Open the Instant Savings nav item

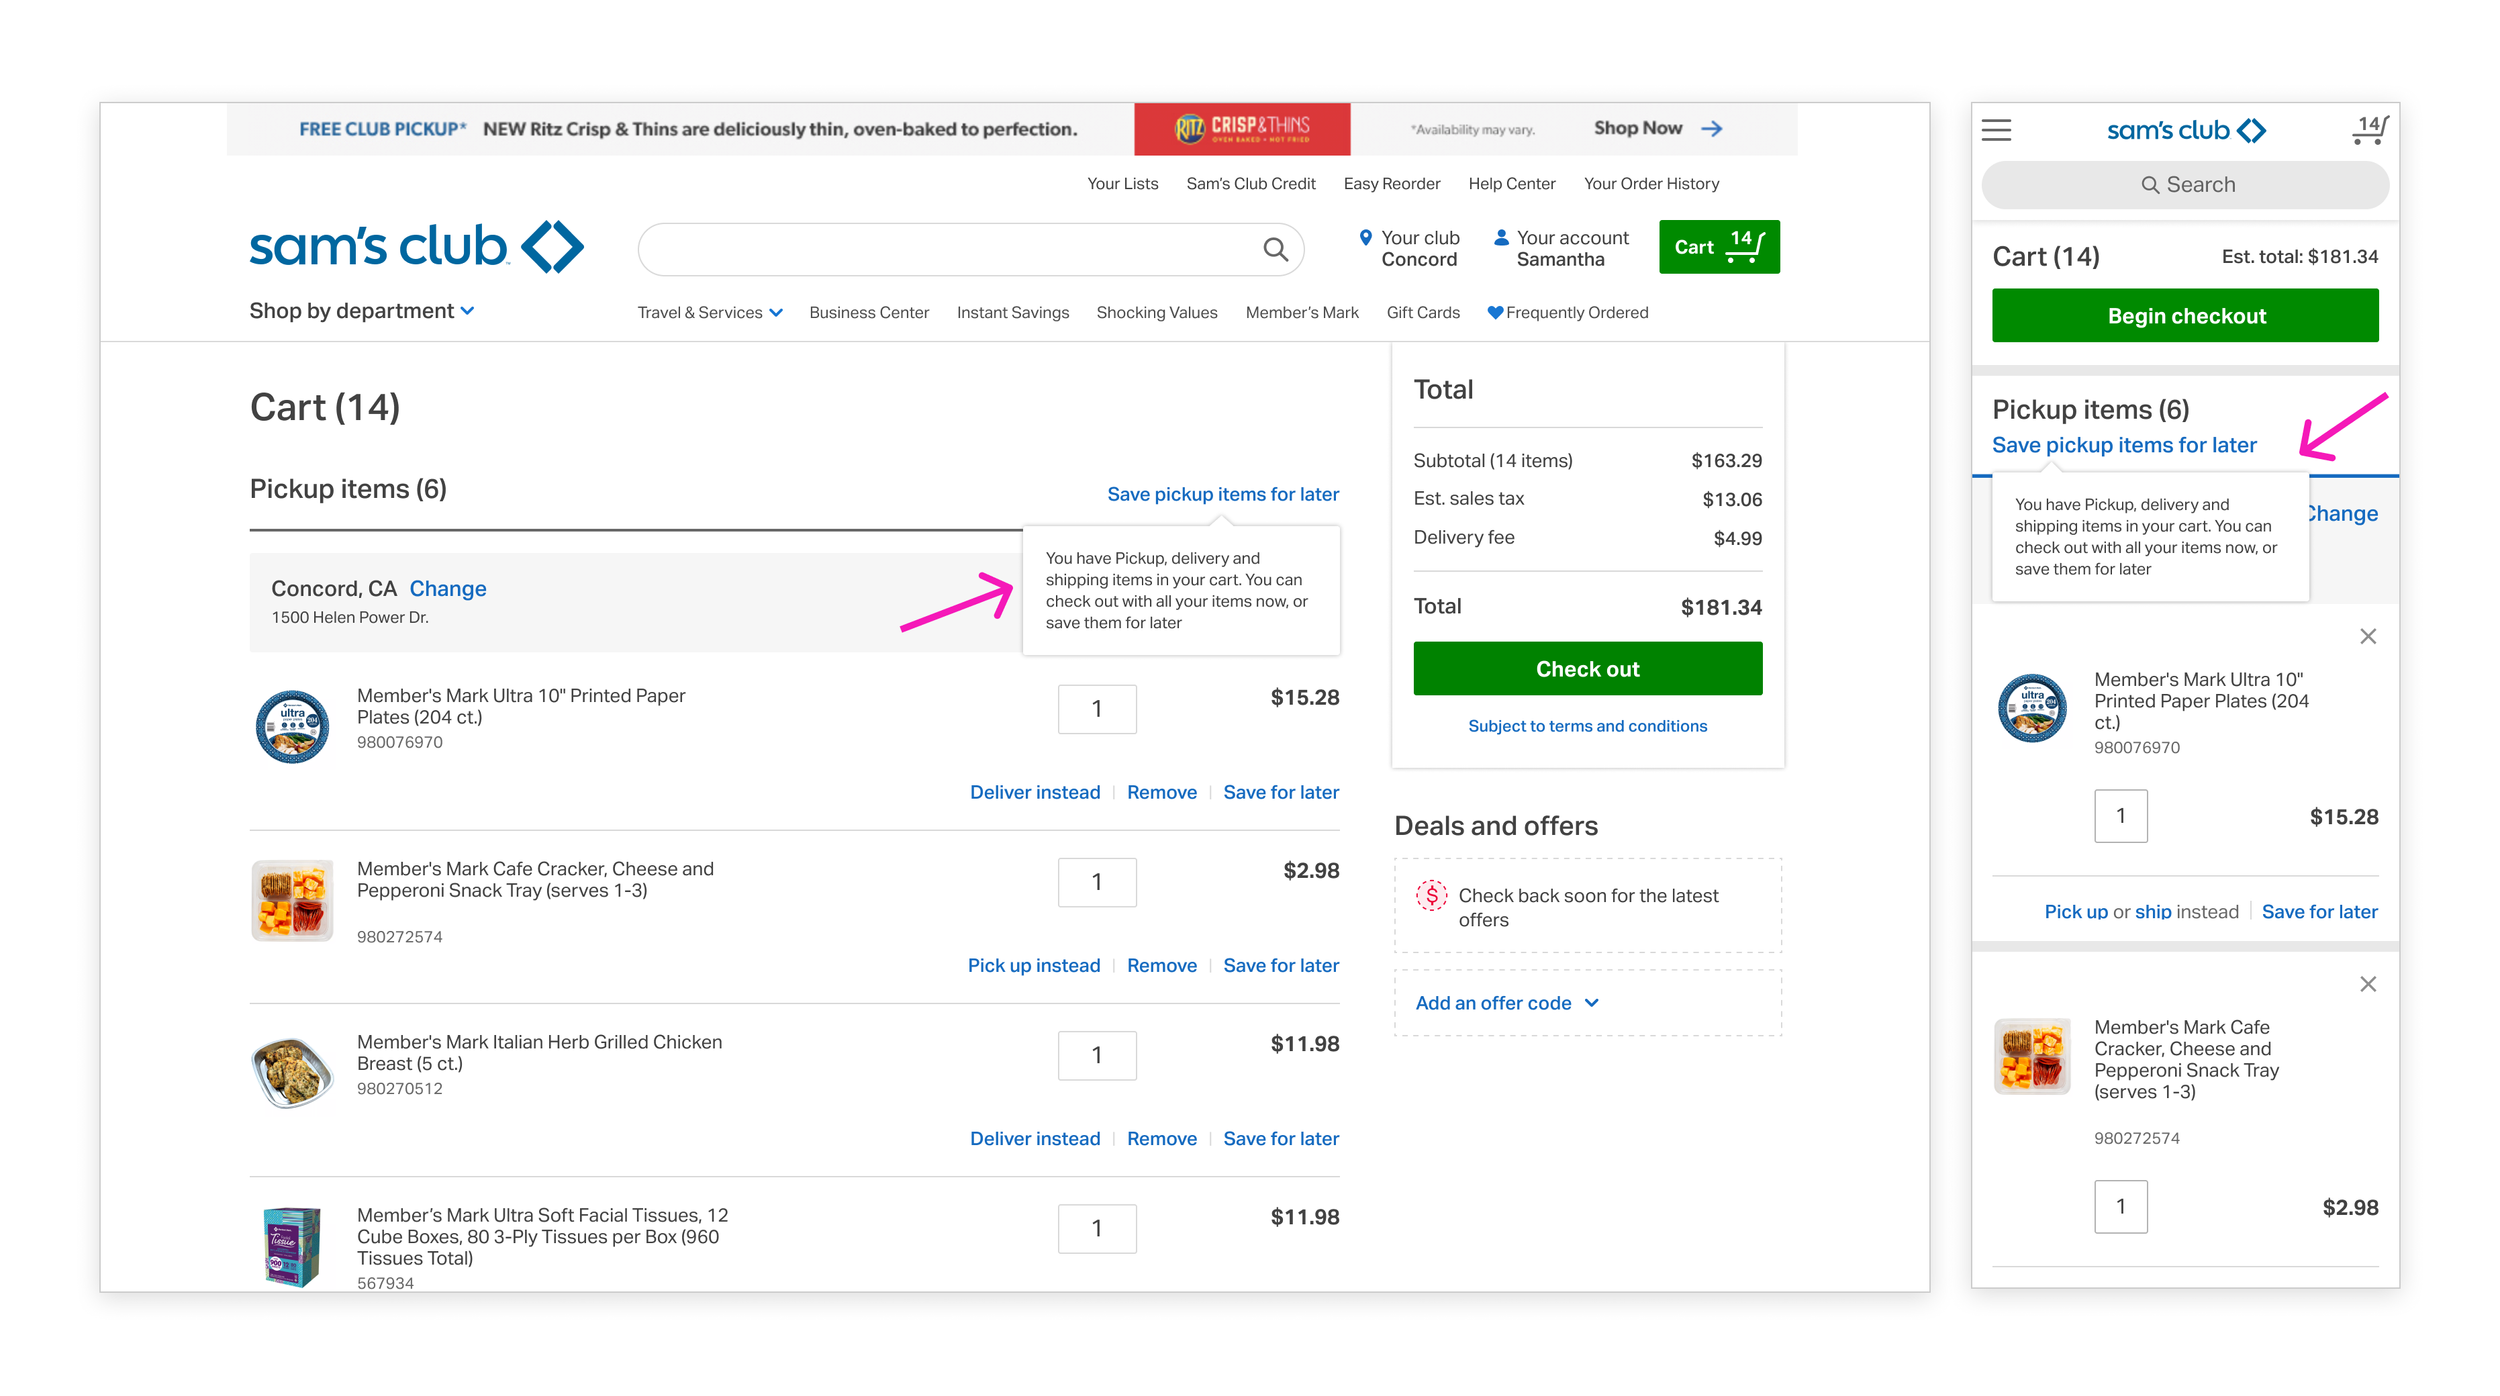[1012, 313]
